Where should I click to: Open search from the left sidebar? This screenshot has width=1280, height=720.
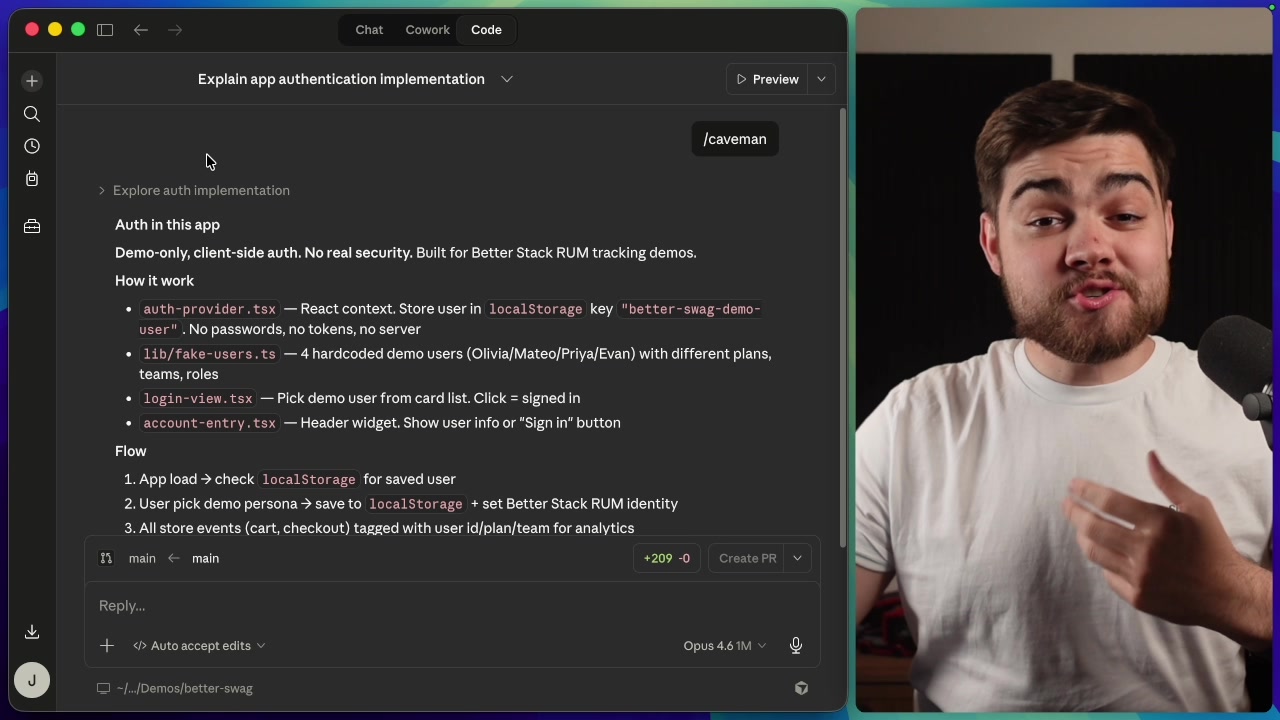pyautogui.click(x=32, y=114)
